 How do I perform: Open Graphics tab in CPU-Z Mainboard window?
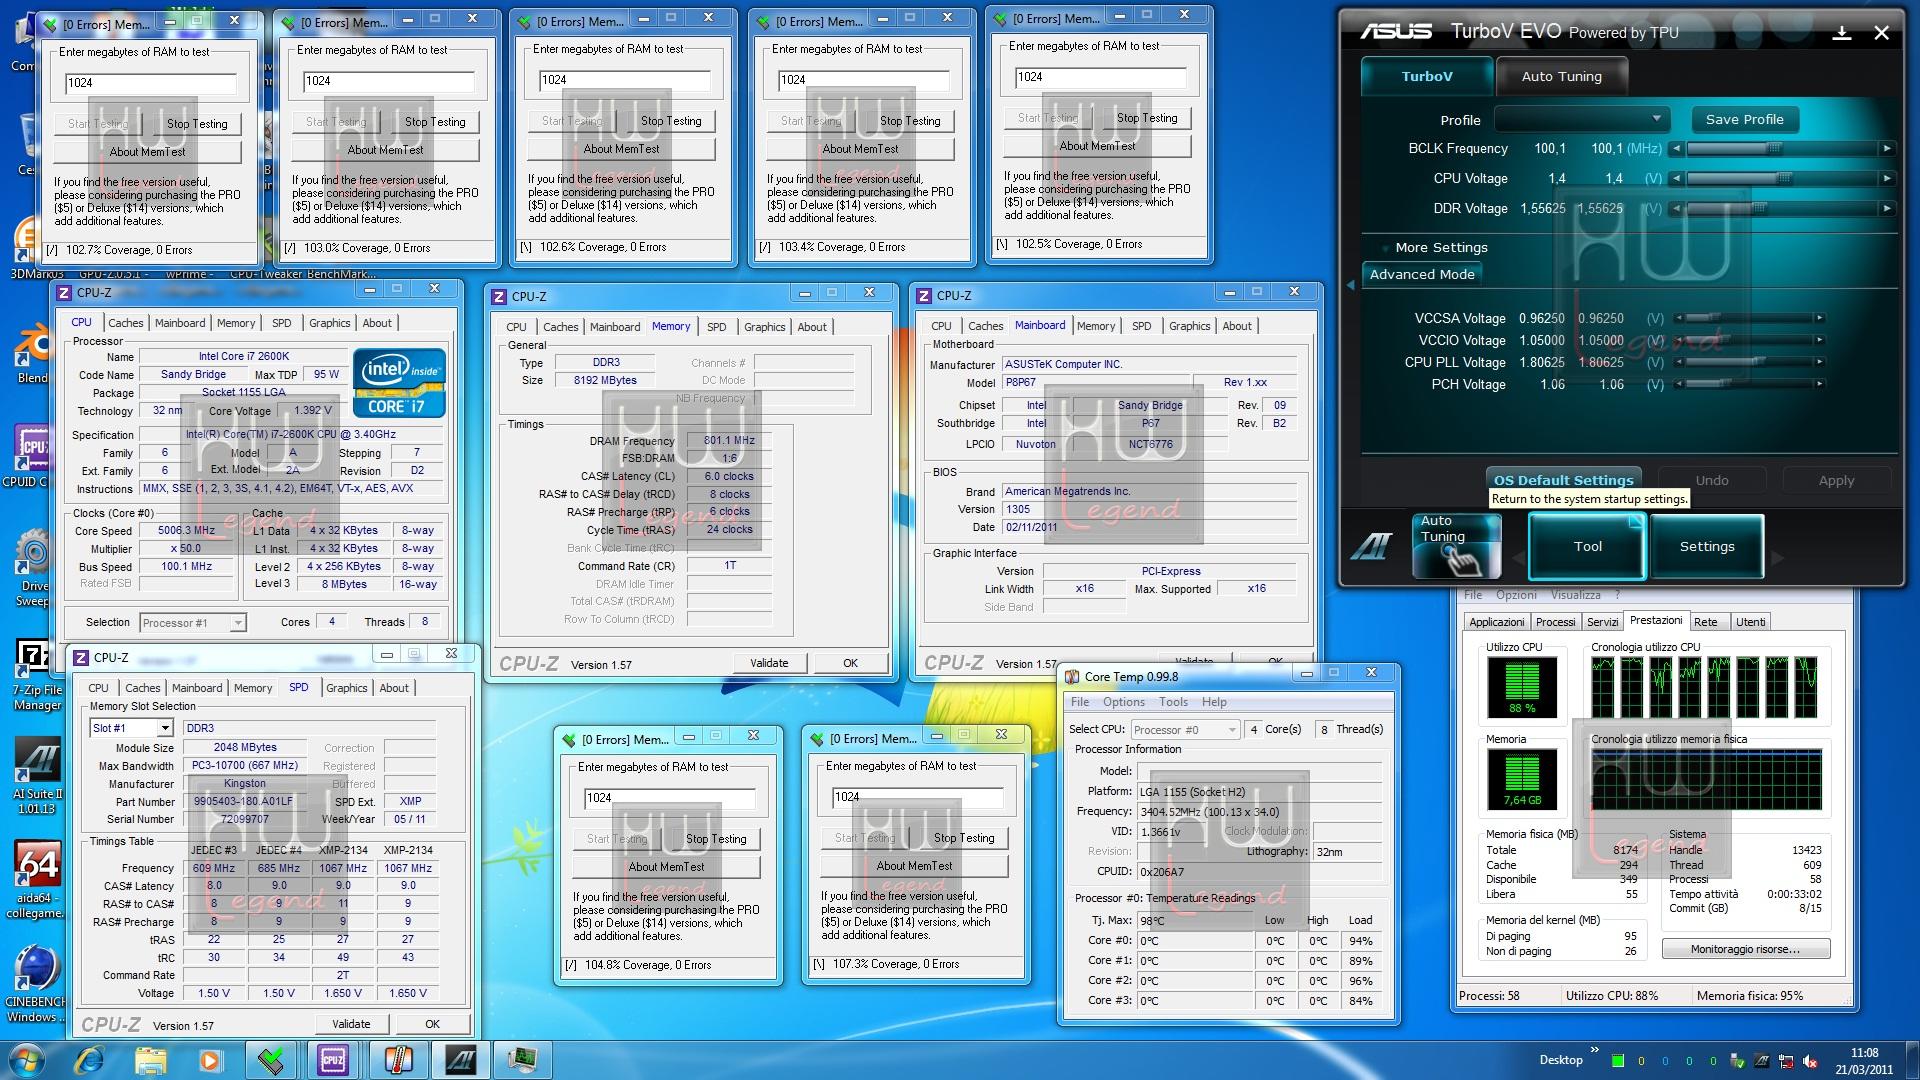point(1189,326)
